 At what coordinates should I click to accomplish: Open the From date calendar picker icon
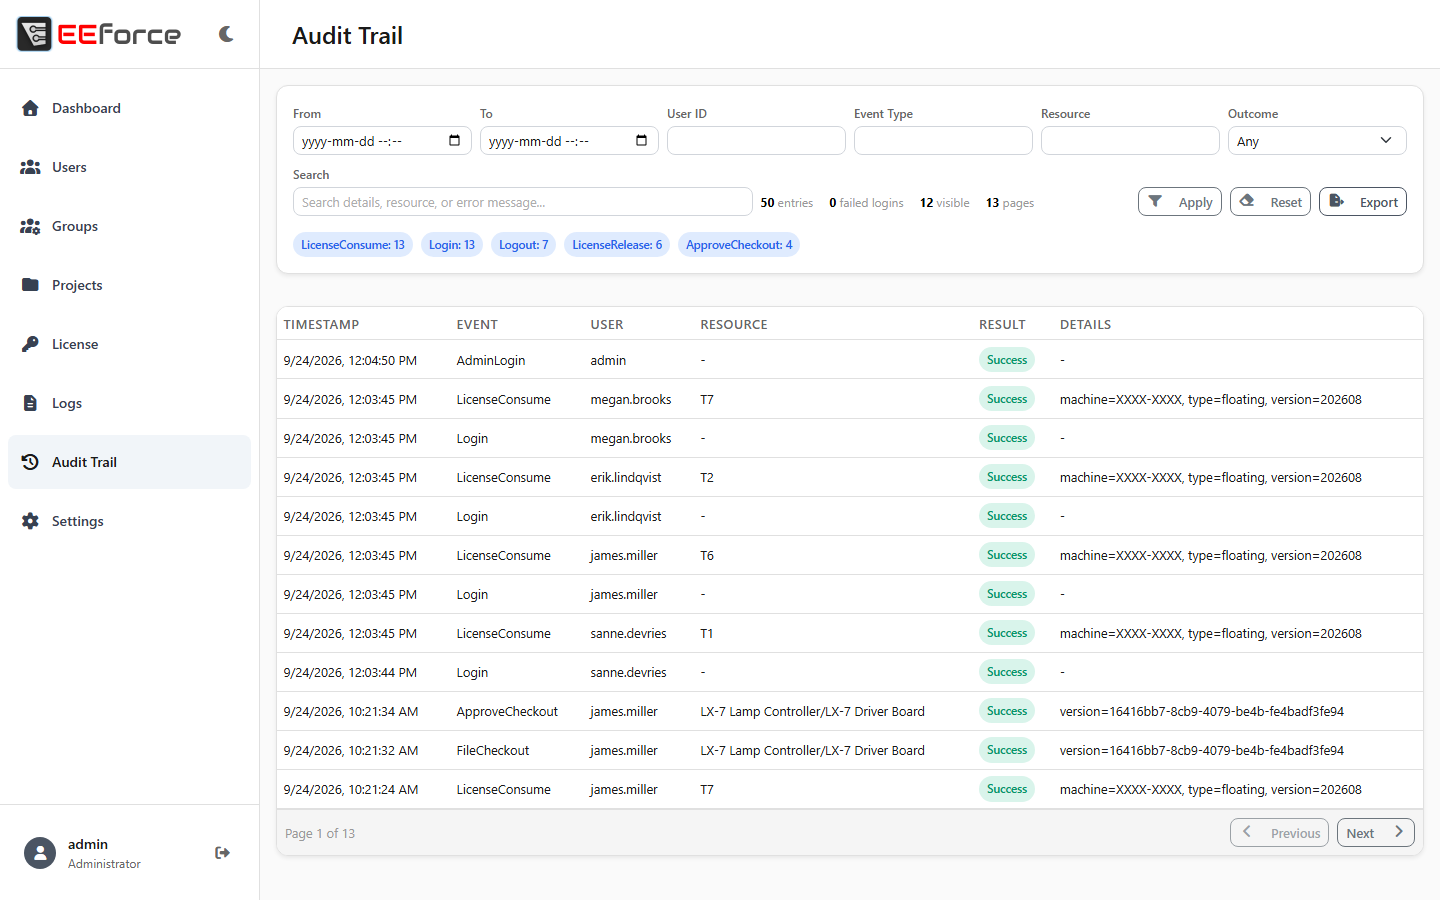454,141
